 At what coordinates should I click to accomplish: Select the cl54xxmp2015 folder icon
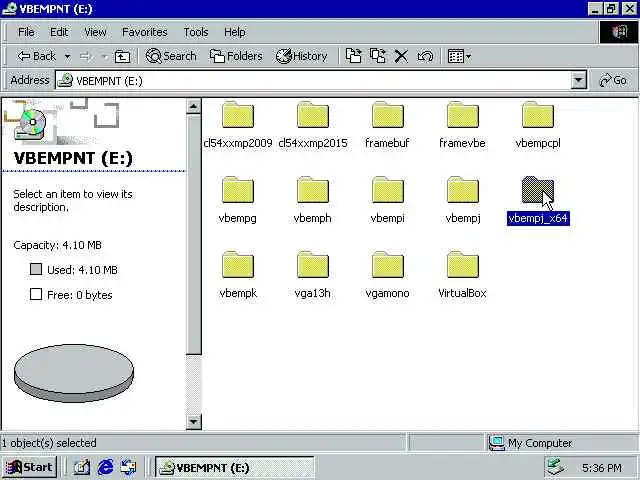(313, 115)
